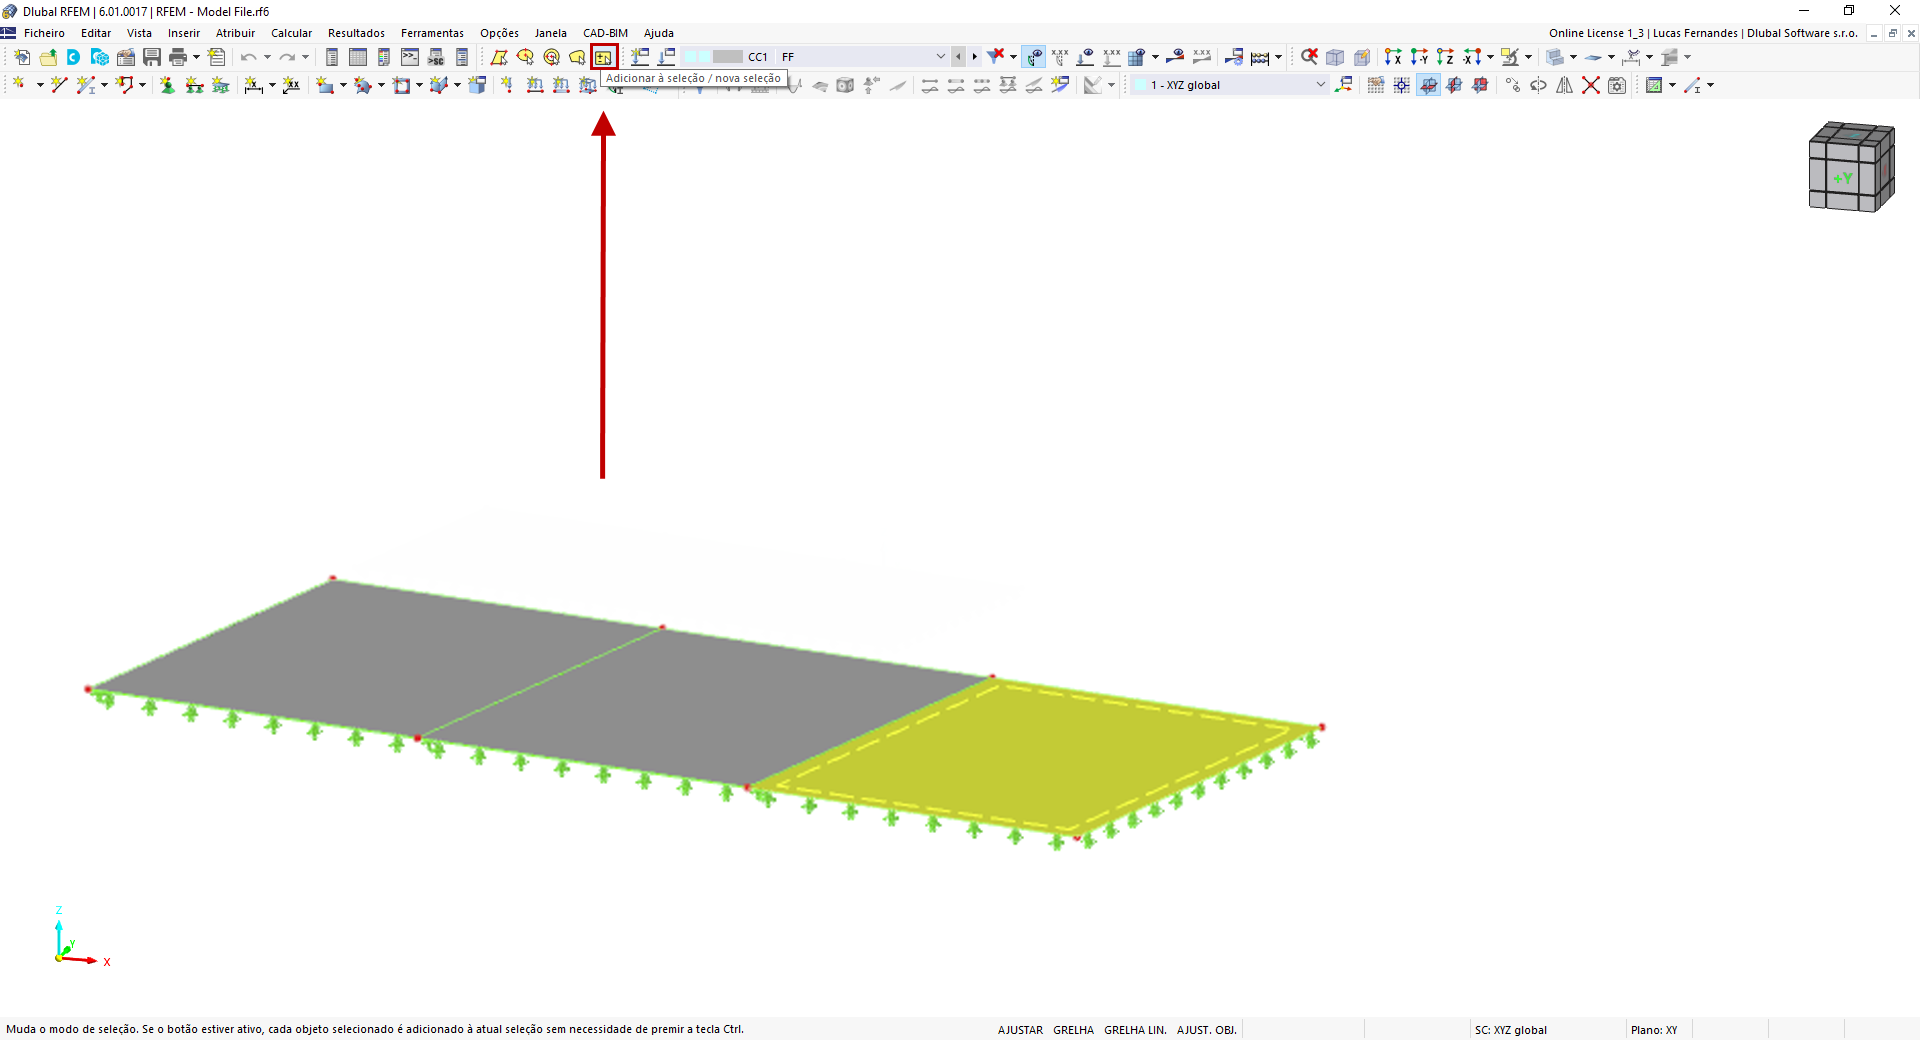Toggle GRELHA in the status bar
The width and height of the screenshot is (1920, 1040).
(x=1073, y=1030)
